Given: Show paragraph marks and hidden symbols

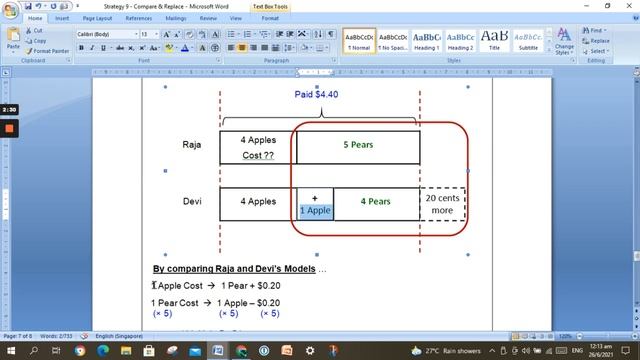Looking at the screenshot, I should [x=331, y=34].
